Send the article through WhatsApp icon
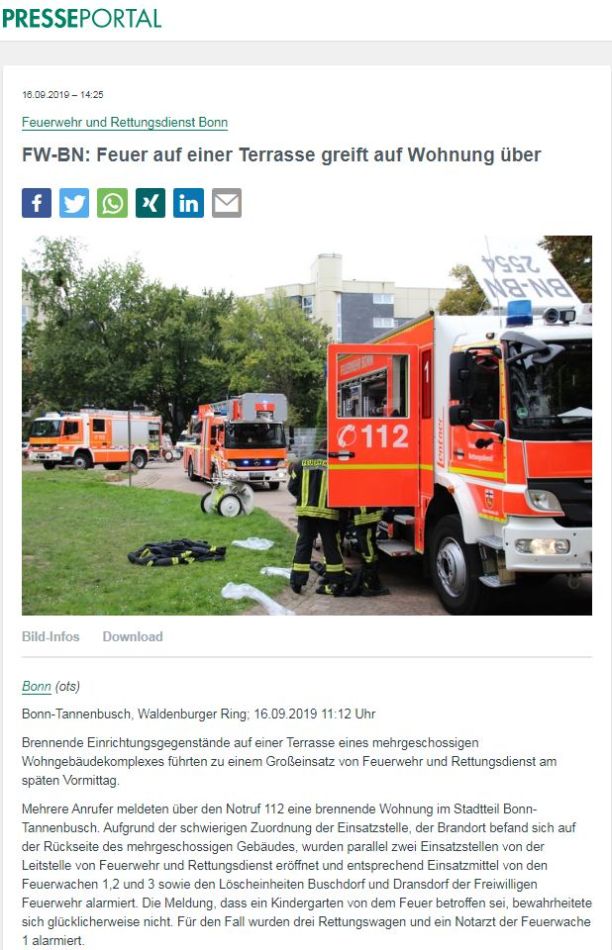612x950 pixels. 112,202
